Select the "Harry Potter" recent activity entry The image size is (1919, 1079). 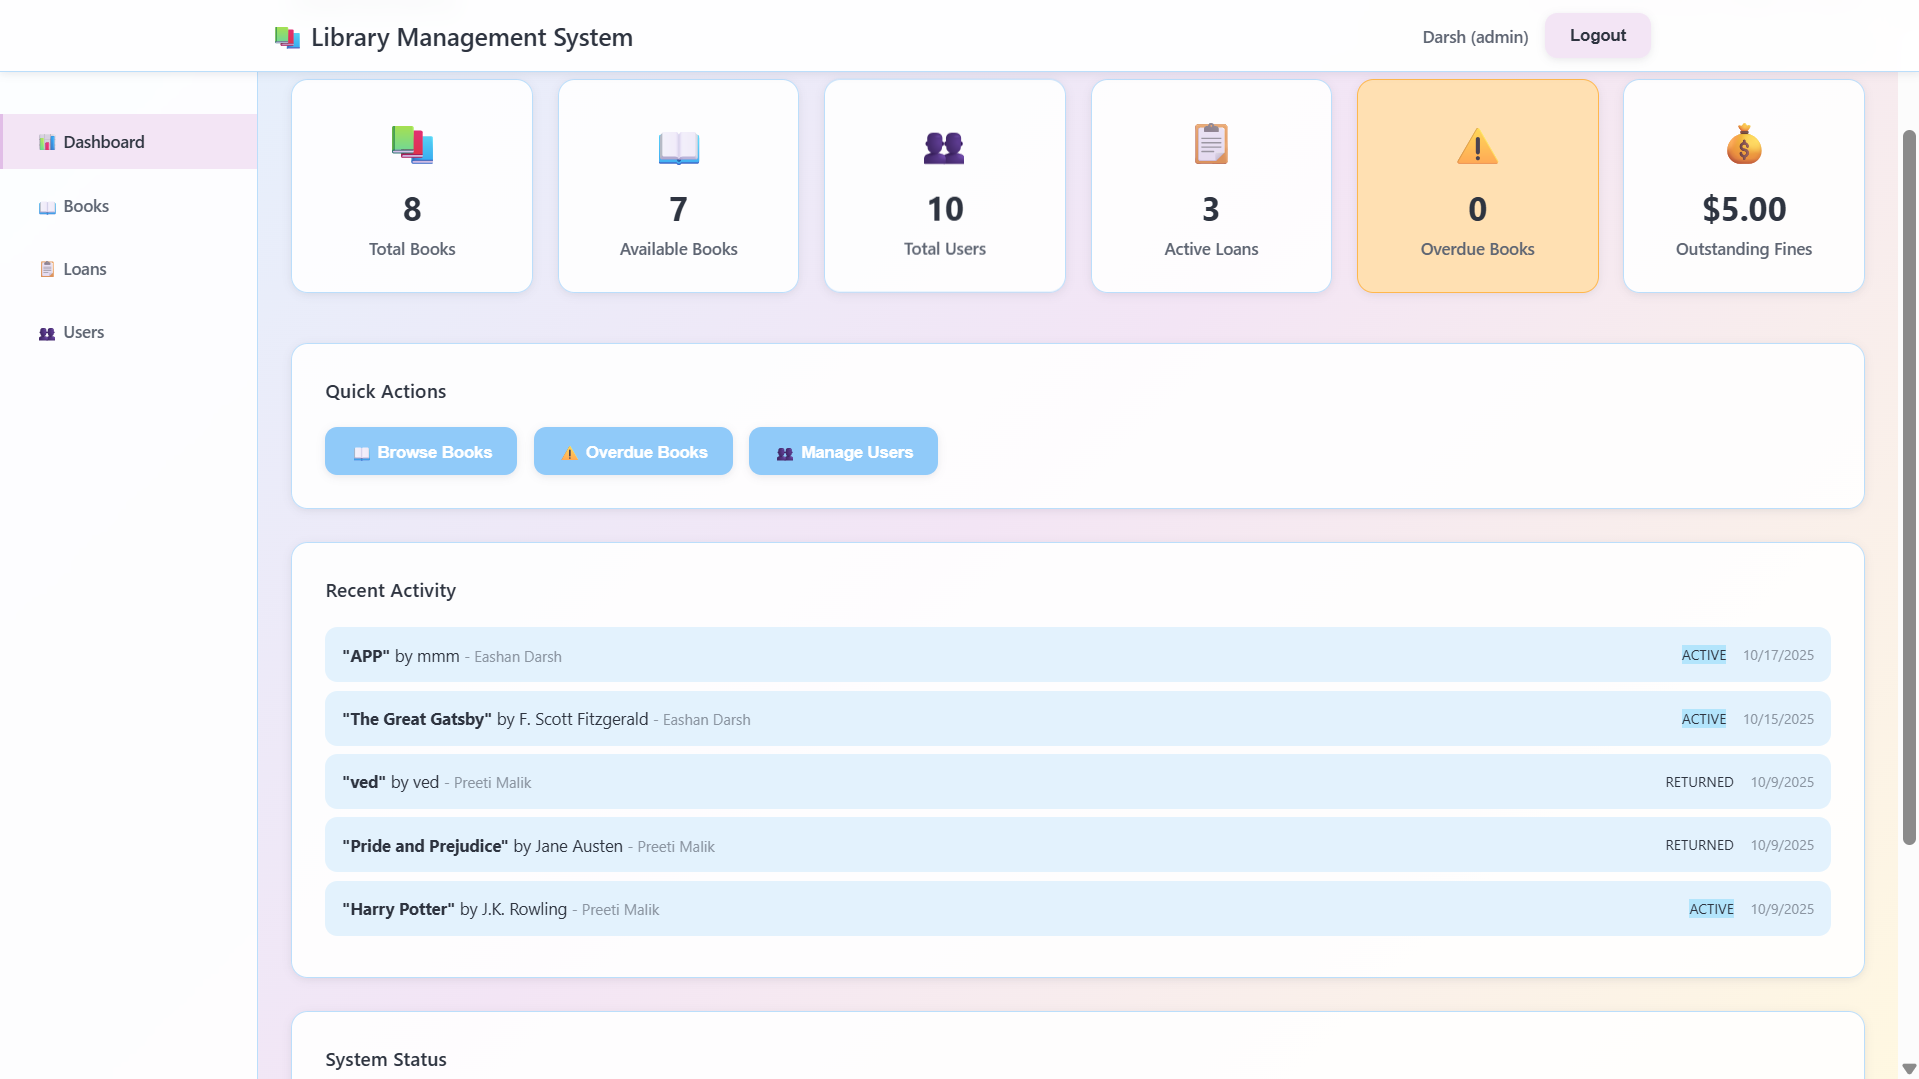(x=1077, y=909)
